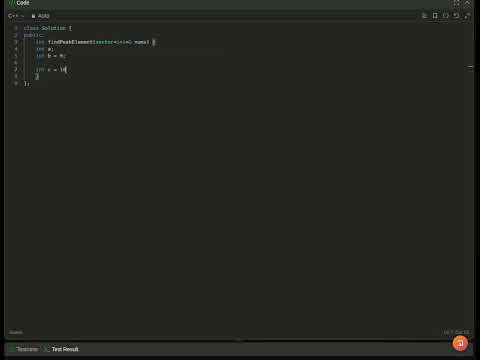Maximize the Code panel icon
The width and height of the screenshot is (480, 360).
pos(456,3)
